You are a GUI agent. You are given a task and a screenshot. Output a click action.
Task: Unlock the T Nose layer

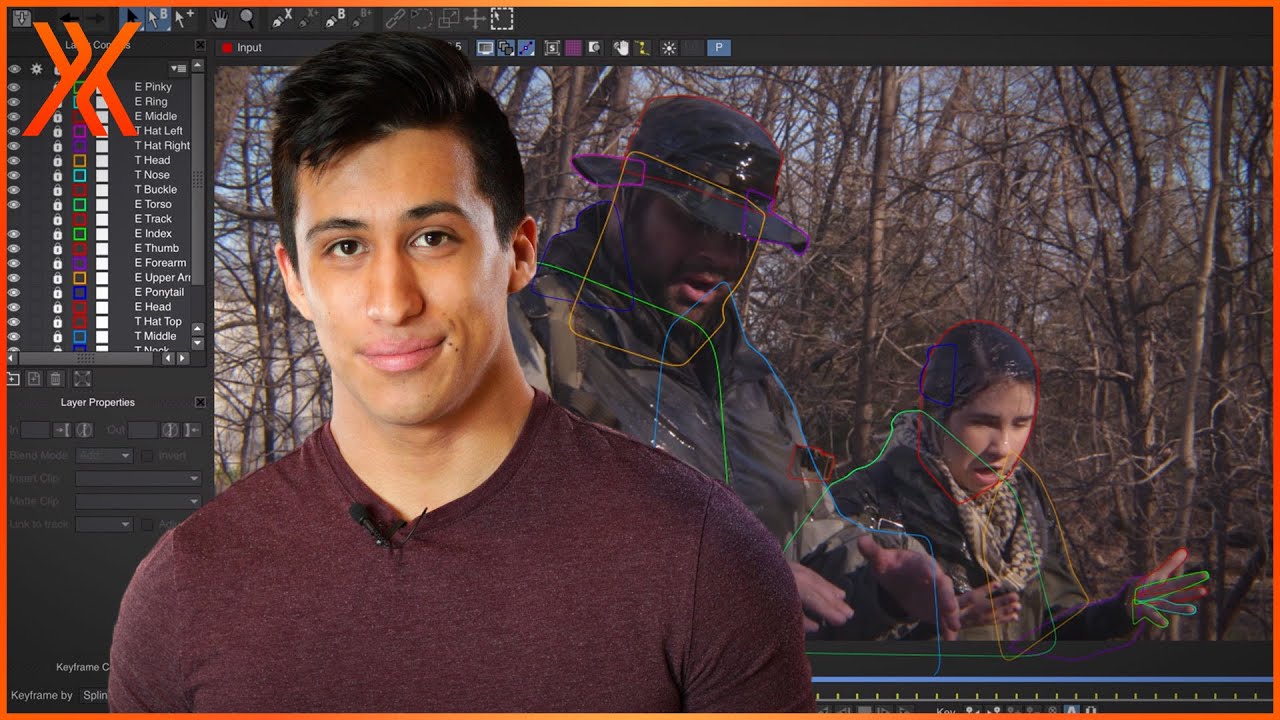click(x=57, y=175)
